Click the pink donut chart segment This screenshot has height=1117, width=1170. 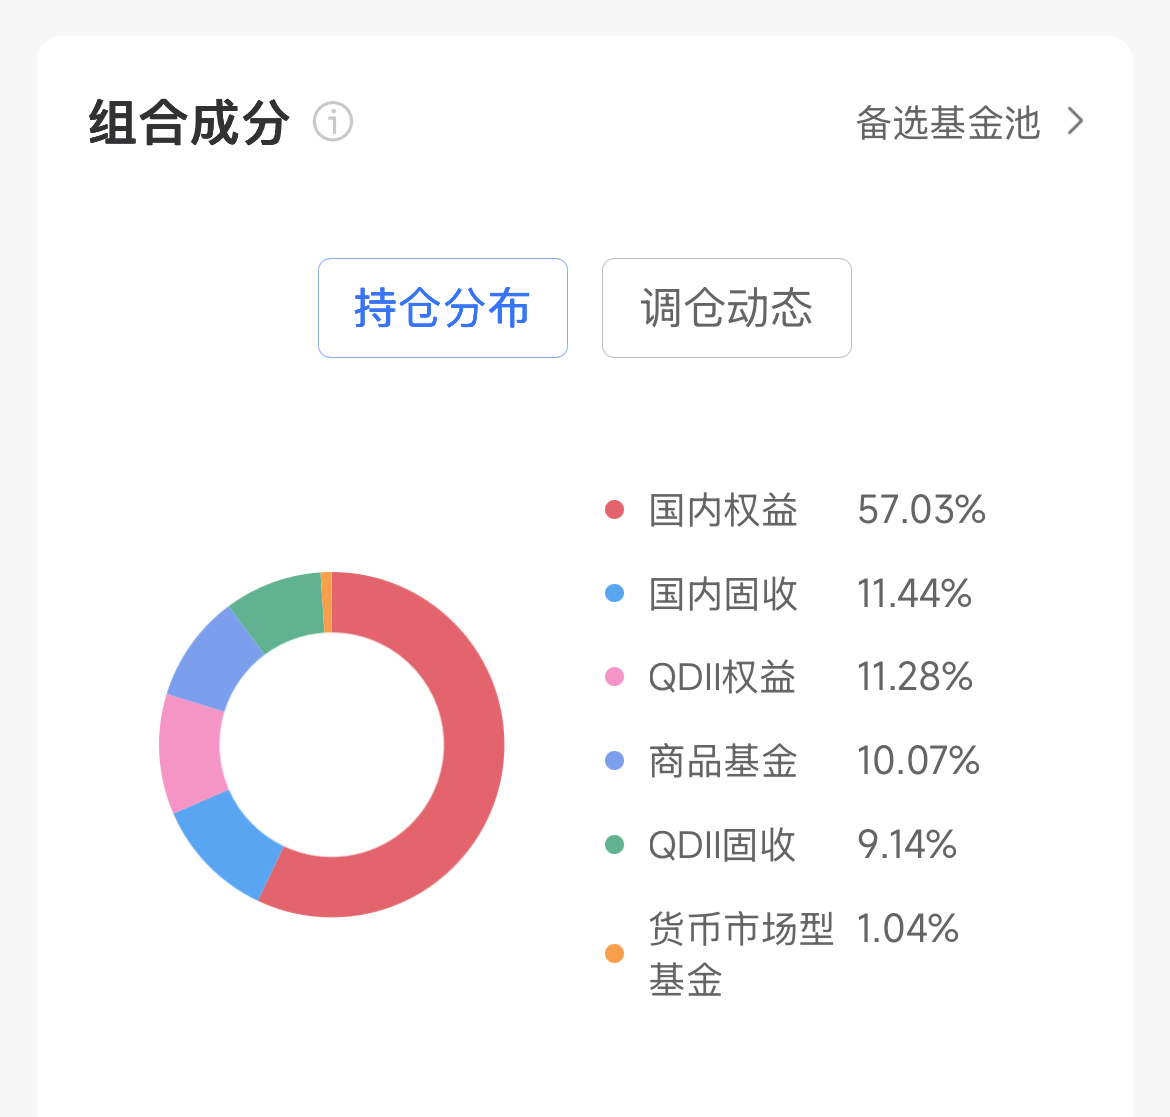[x=191, y=752]
